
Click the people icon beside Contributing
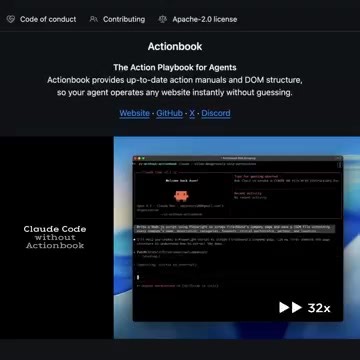click(x=94, y=19)
